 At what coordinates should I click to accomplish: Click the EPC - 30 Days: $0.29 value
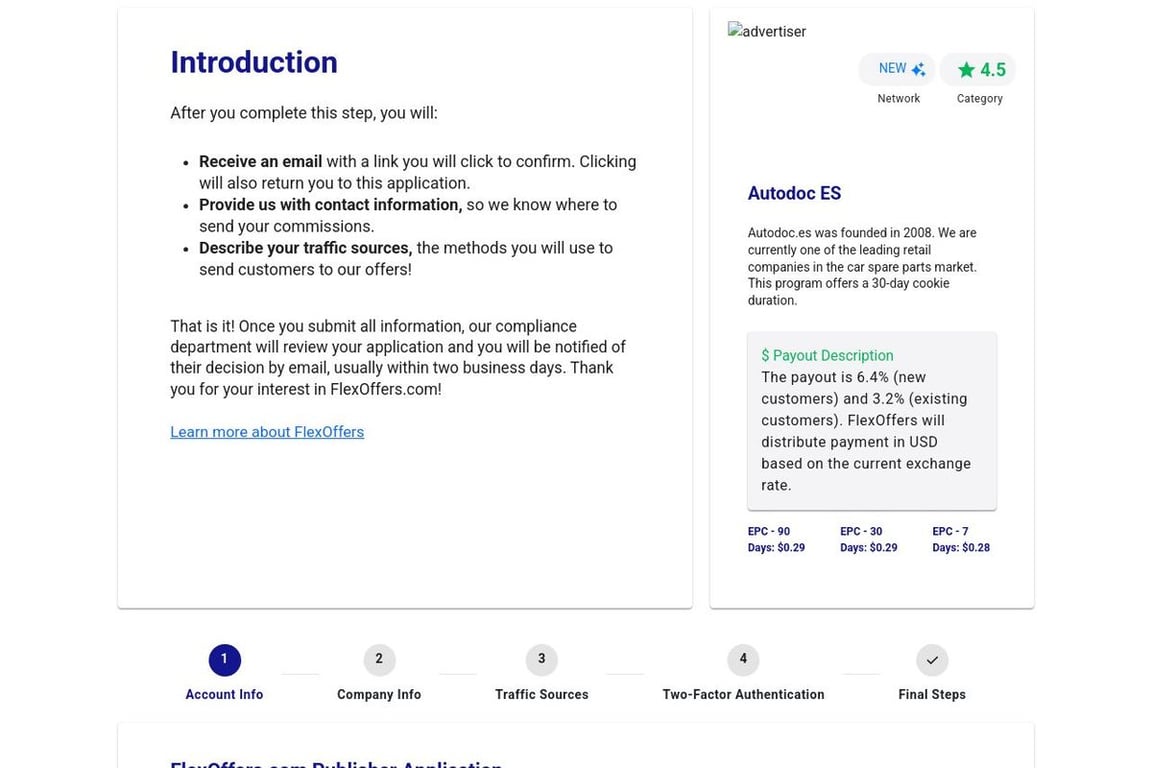(868, 539)
